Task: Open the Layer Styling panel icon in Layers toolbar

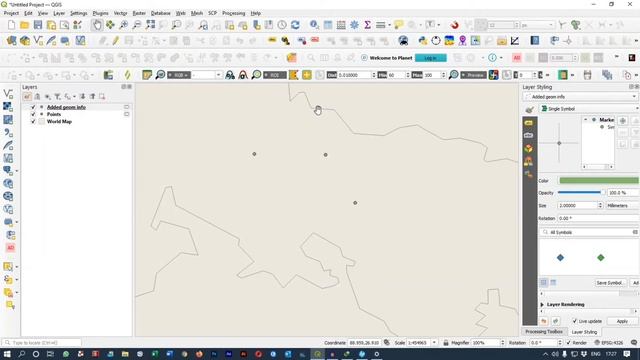Action: pos(27,97)
